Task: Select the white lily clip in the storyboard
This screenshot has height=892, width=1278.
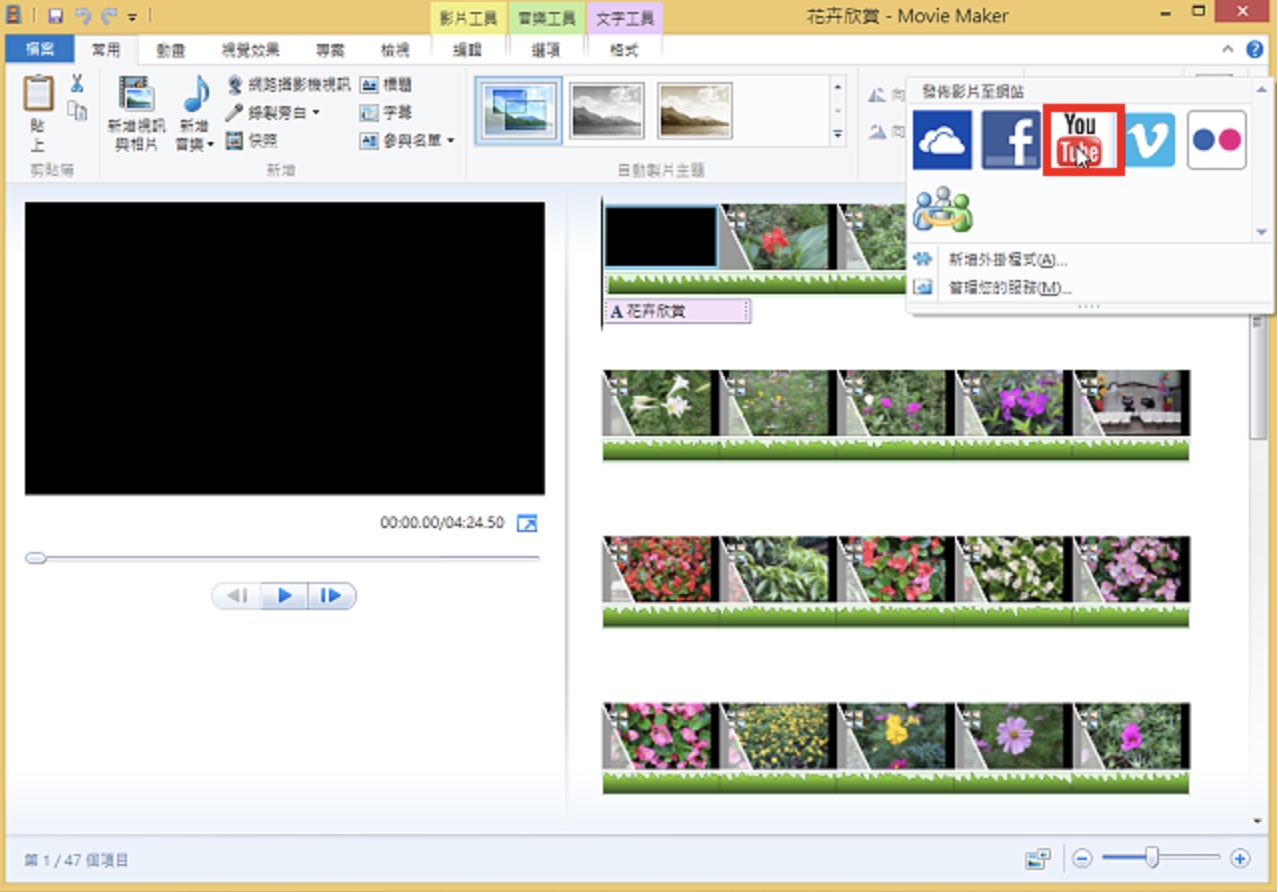Action: point(661,403)
